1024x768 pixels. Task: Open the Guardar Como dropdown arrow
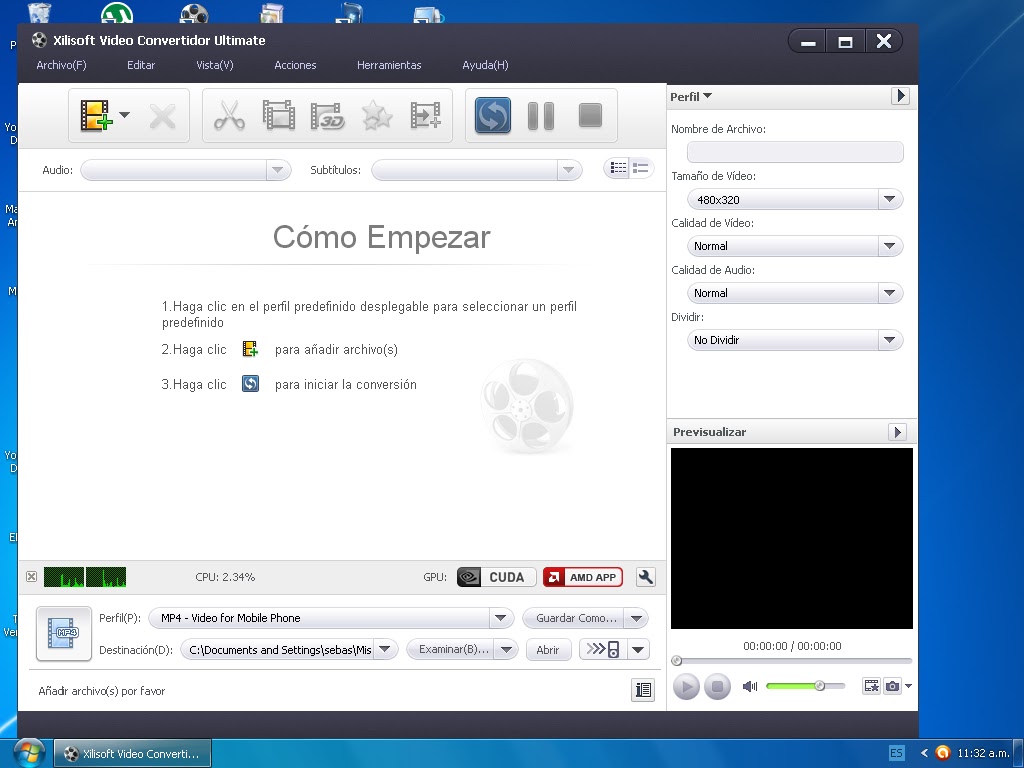tap(637, 618)
